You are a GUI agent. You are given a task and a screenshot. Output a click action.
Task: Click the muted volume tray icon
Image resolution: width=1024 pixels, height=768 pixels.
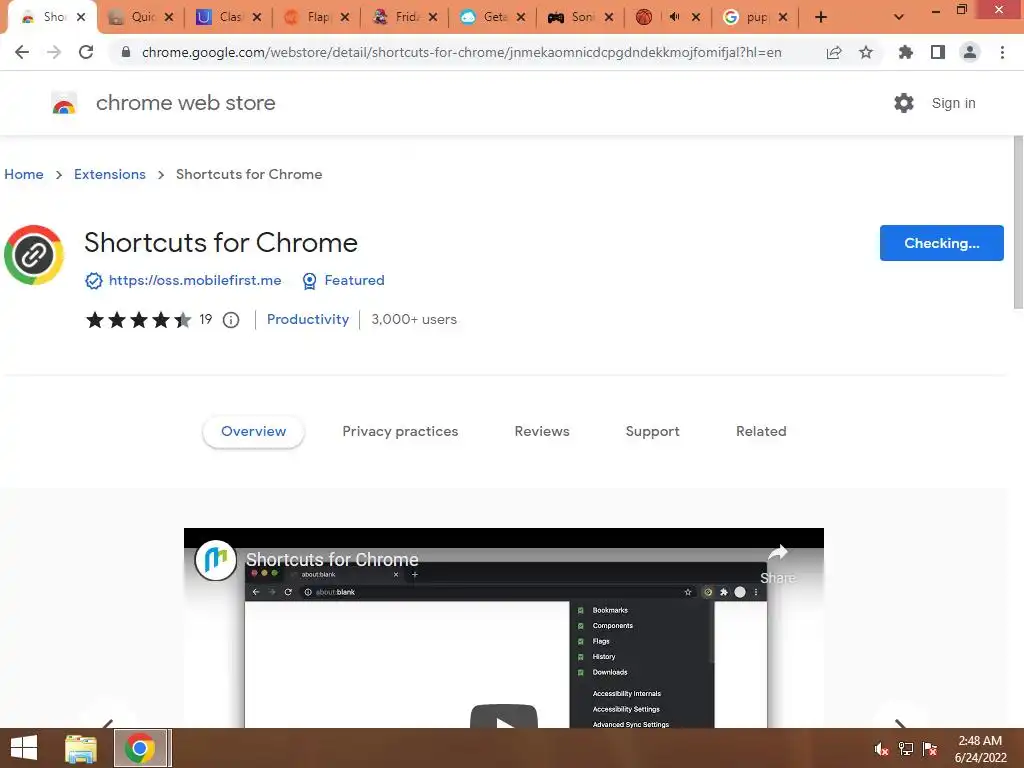(x=882, y=749)
